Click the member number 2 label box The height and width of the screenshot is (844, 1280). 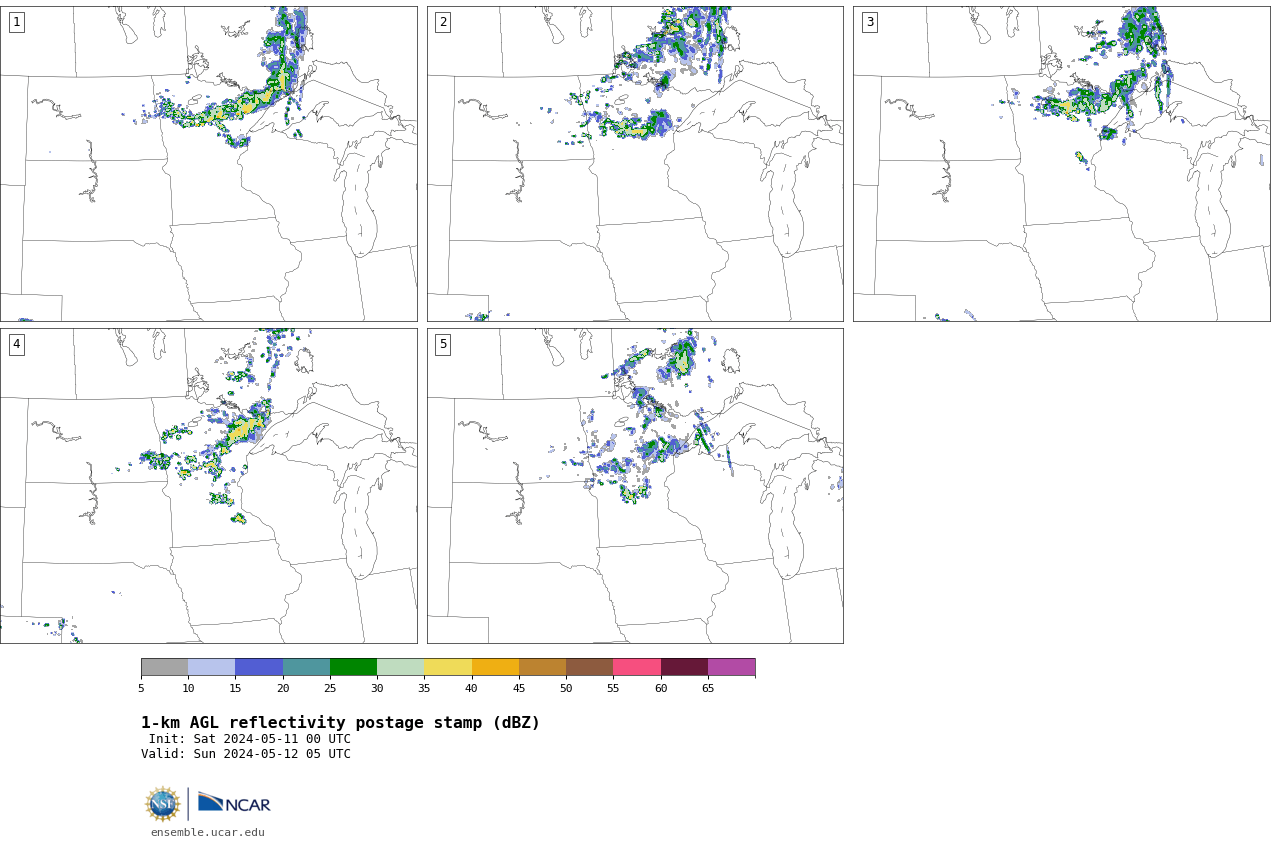pyautogui.click(x=443, y=22)
